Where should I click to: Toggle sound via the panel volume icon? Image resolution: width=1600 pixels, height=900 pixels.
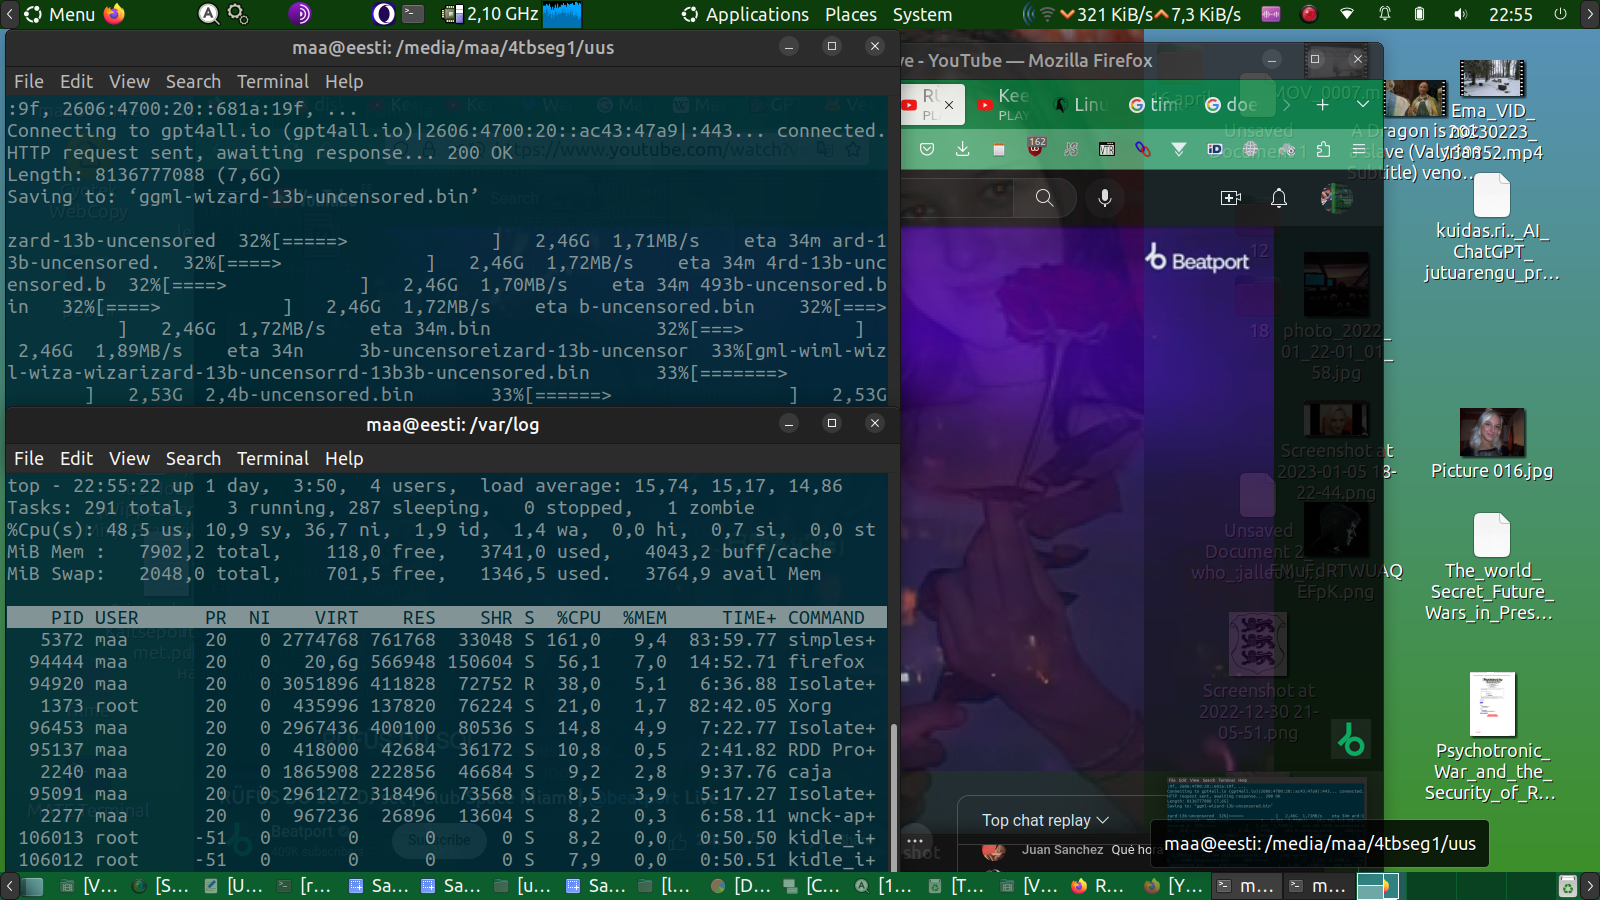[x=1460, y=14]
